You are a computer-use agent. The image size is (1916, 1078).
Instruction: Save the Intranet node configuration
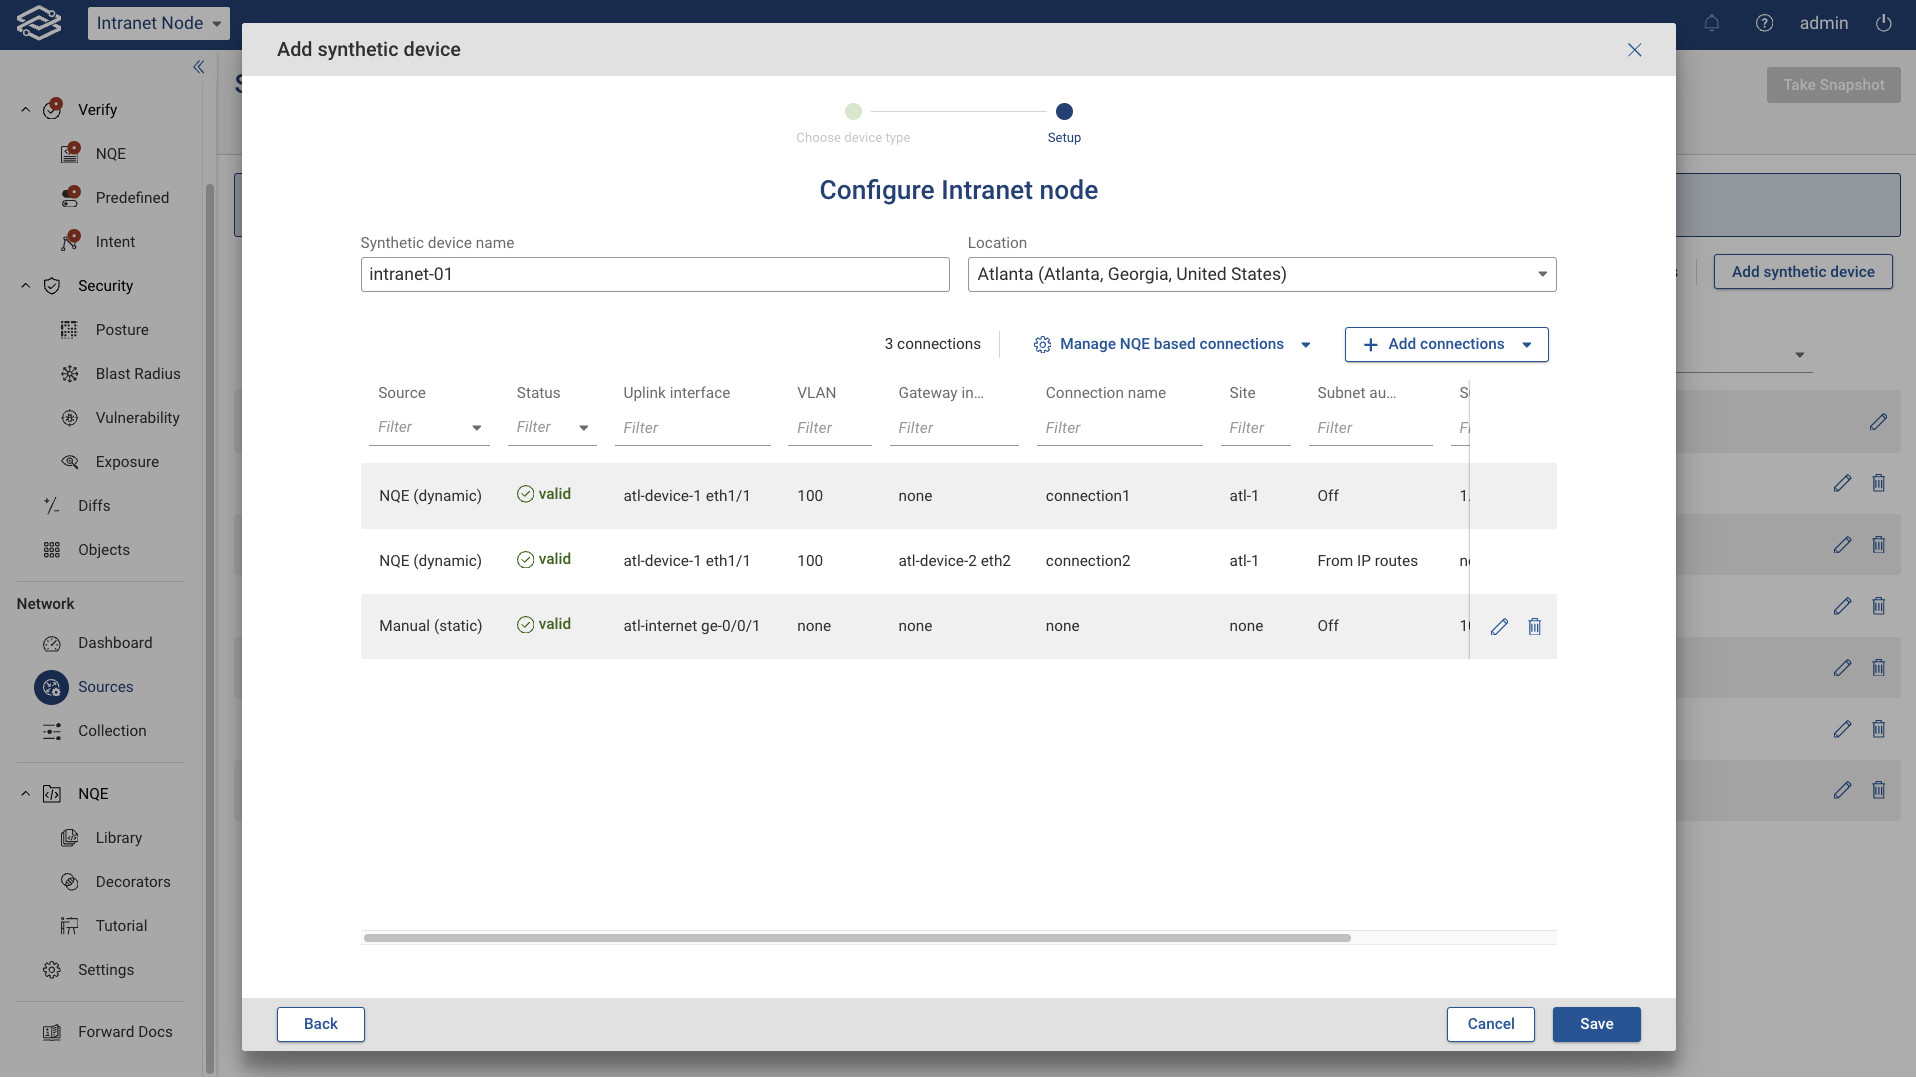(1595, 1024)
